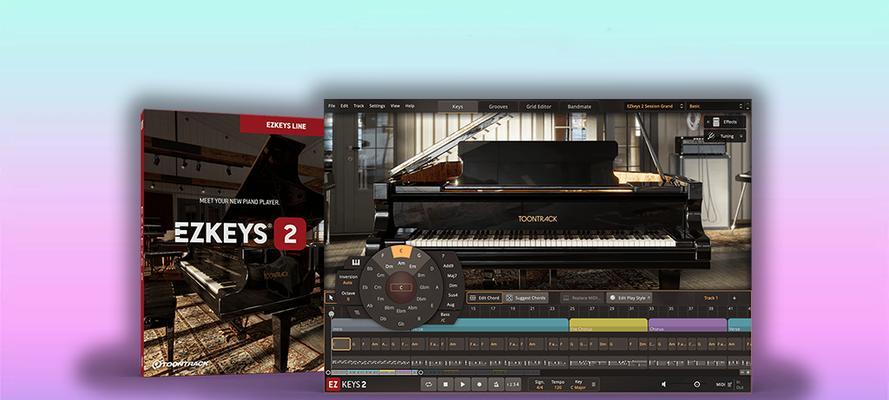This screenshot has width=889, height=400.
Task: Click the song overview scrollbar
Action: [376, 372]
